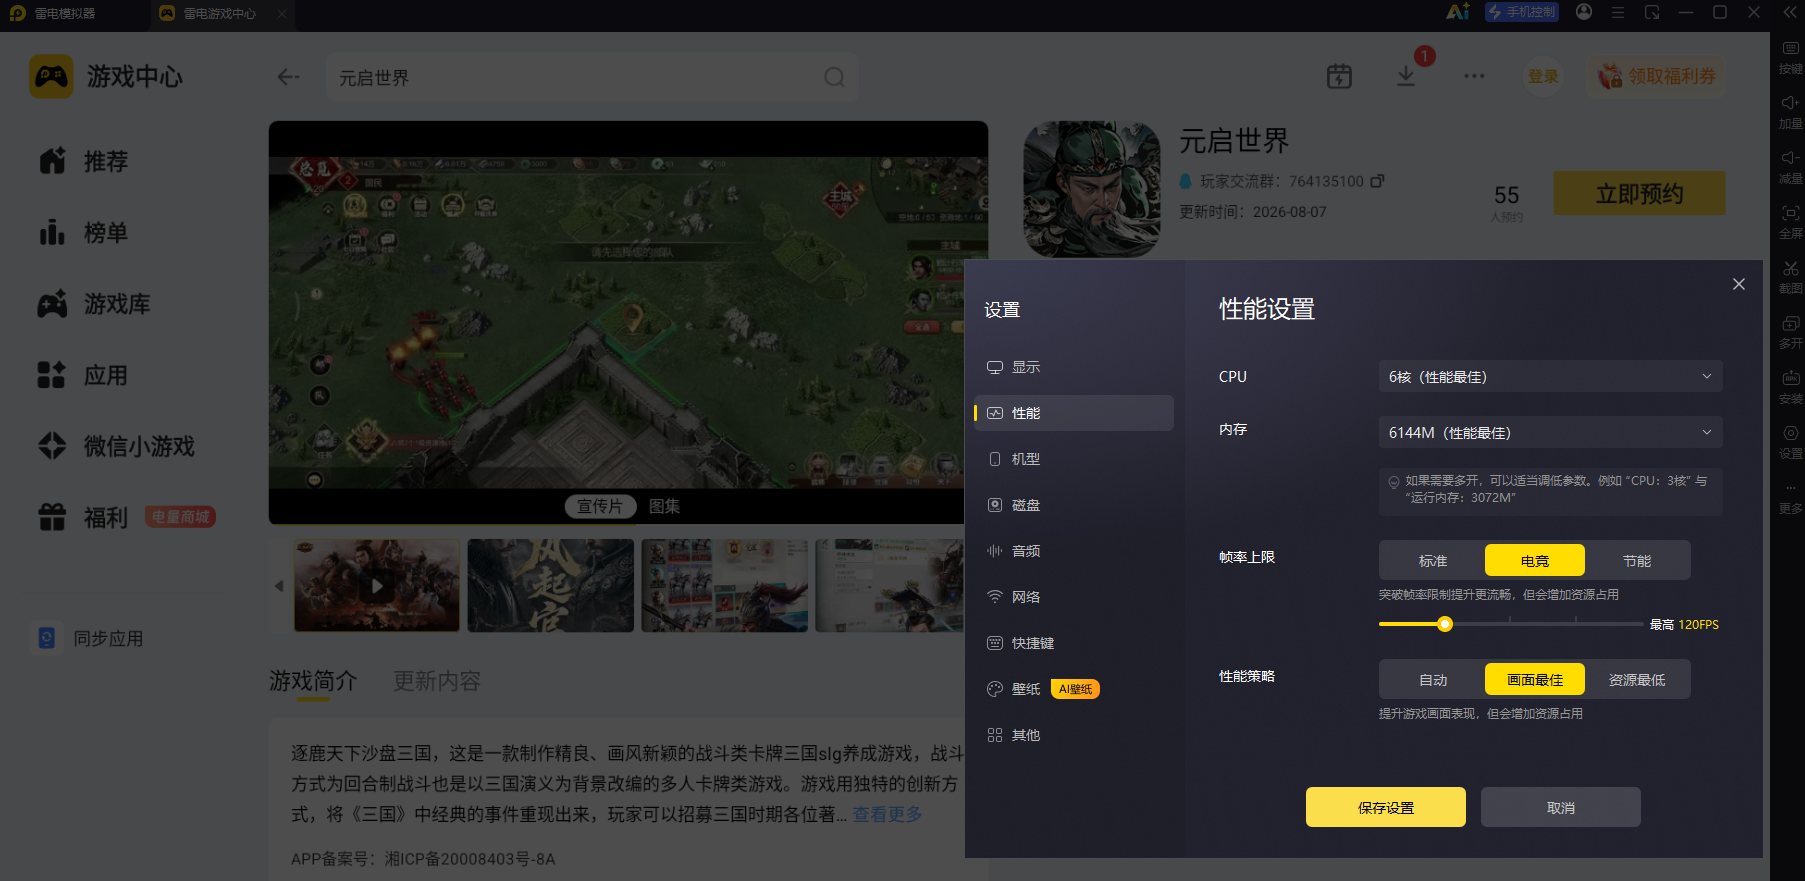Image resolution: width=1805 pixels, height=881 pixels.
Task: Close the settings dialog with the X
Action: [1739, 284]
